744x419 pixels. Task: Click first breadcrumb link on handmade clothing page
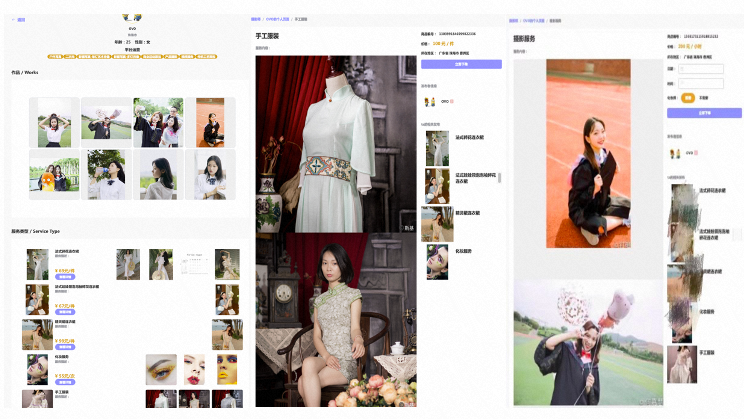[x=256, y=19]
